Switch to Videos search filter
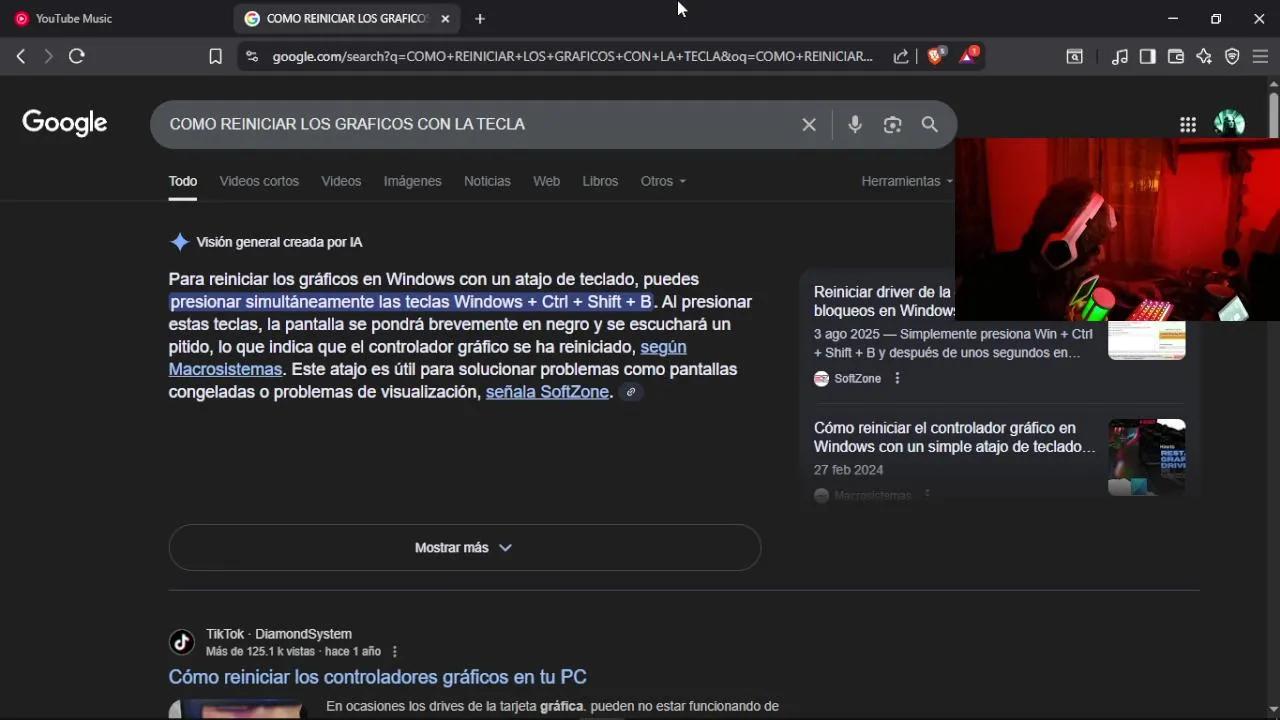This screenshot has height=720, width=1280. pos(341,181)
